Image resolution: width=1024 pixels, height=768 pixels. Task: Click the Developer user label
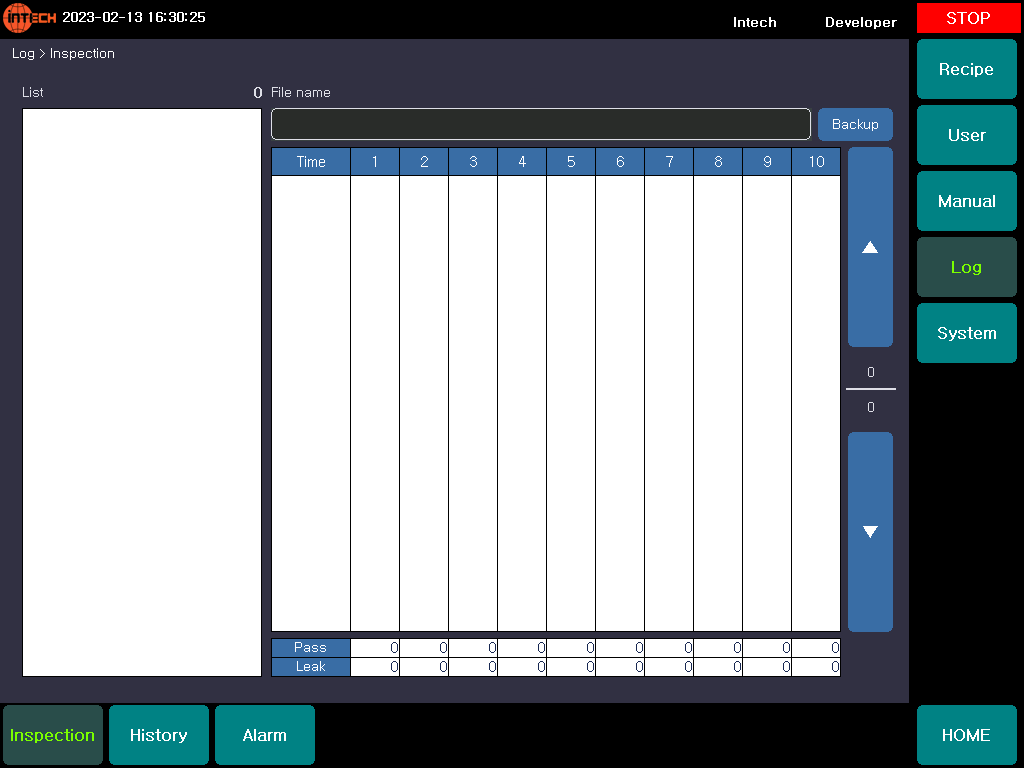coord(860,22)
